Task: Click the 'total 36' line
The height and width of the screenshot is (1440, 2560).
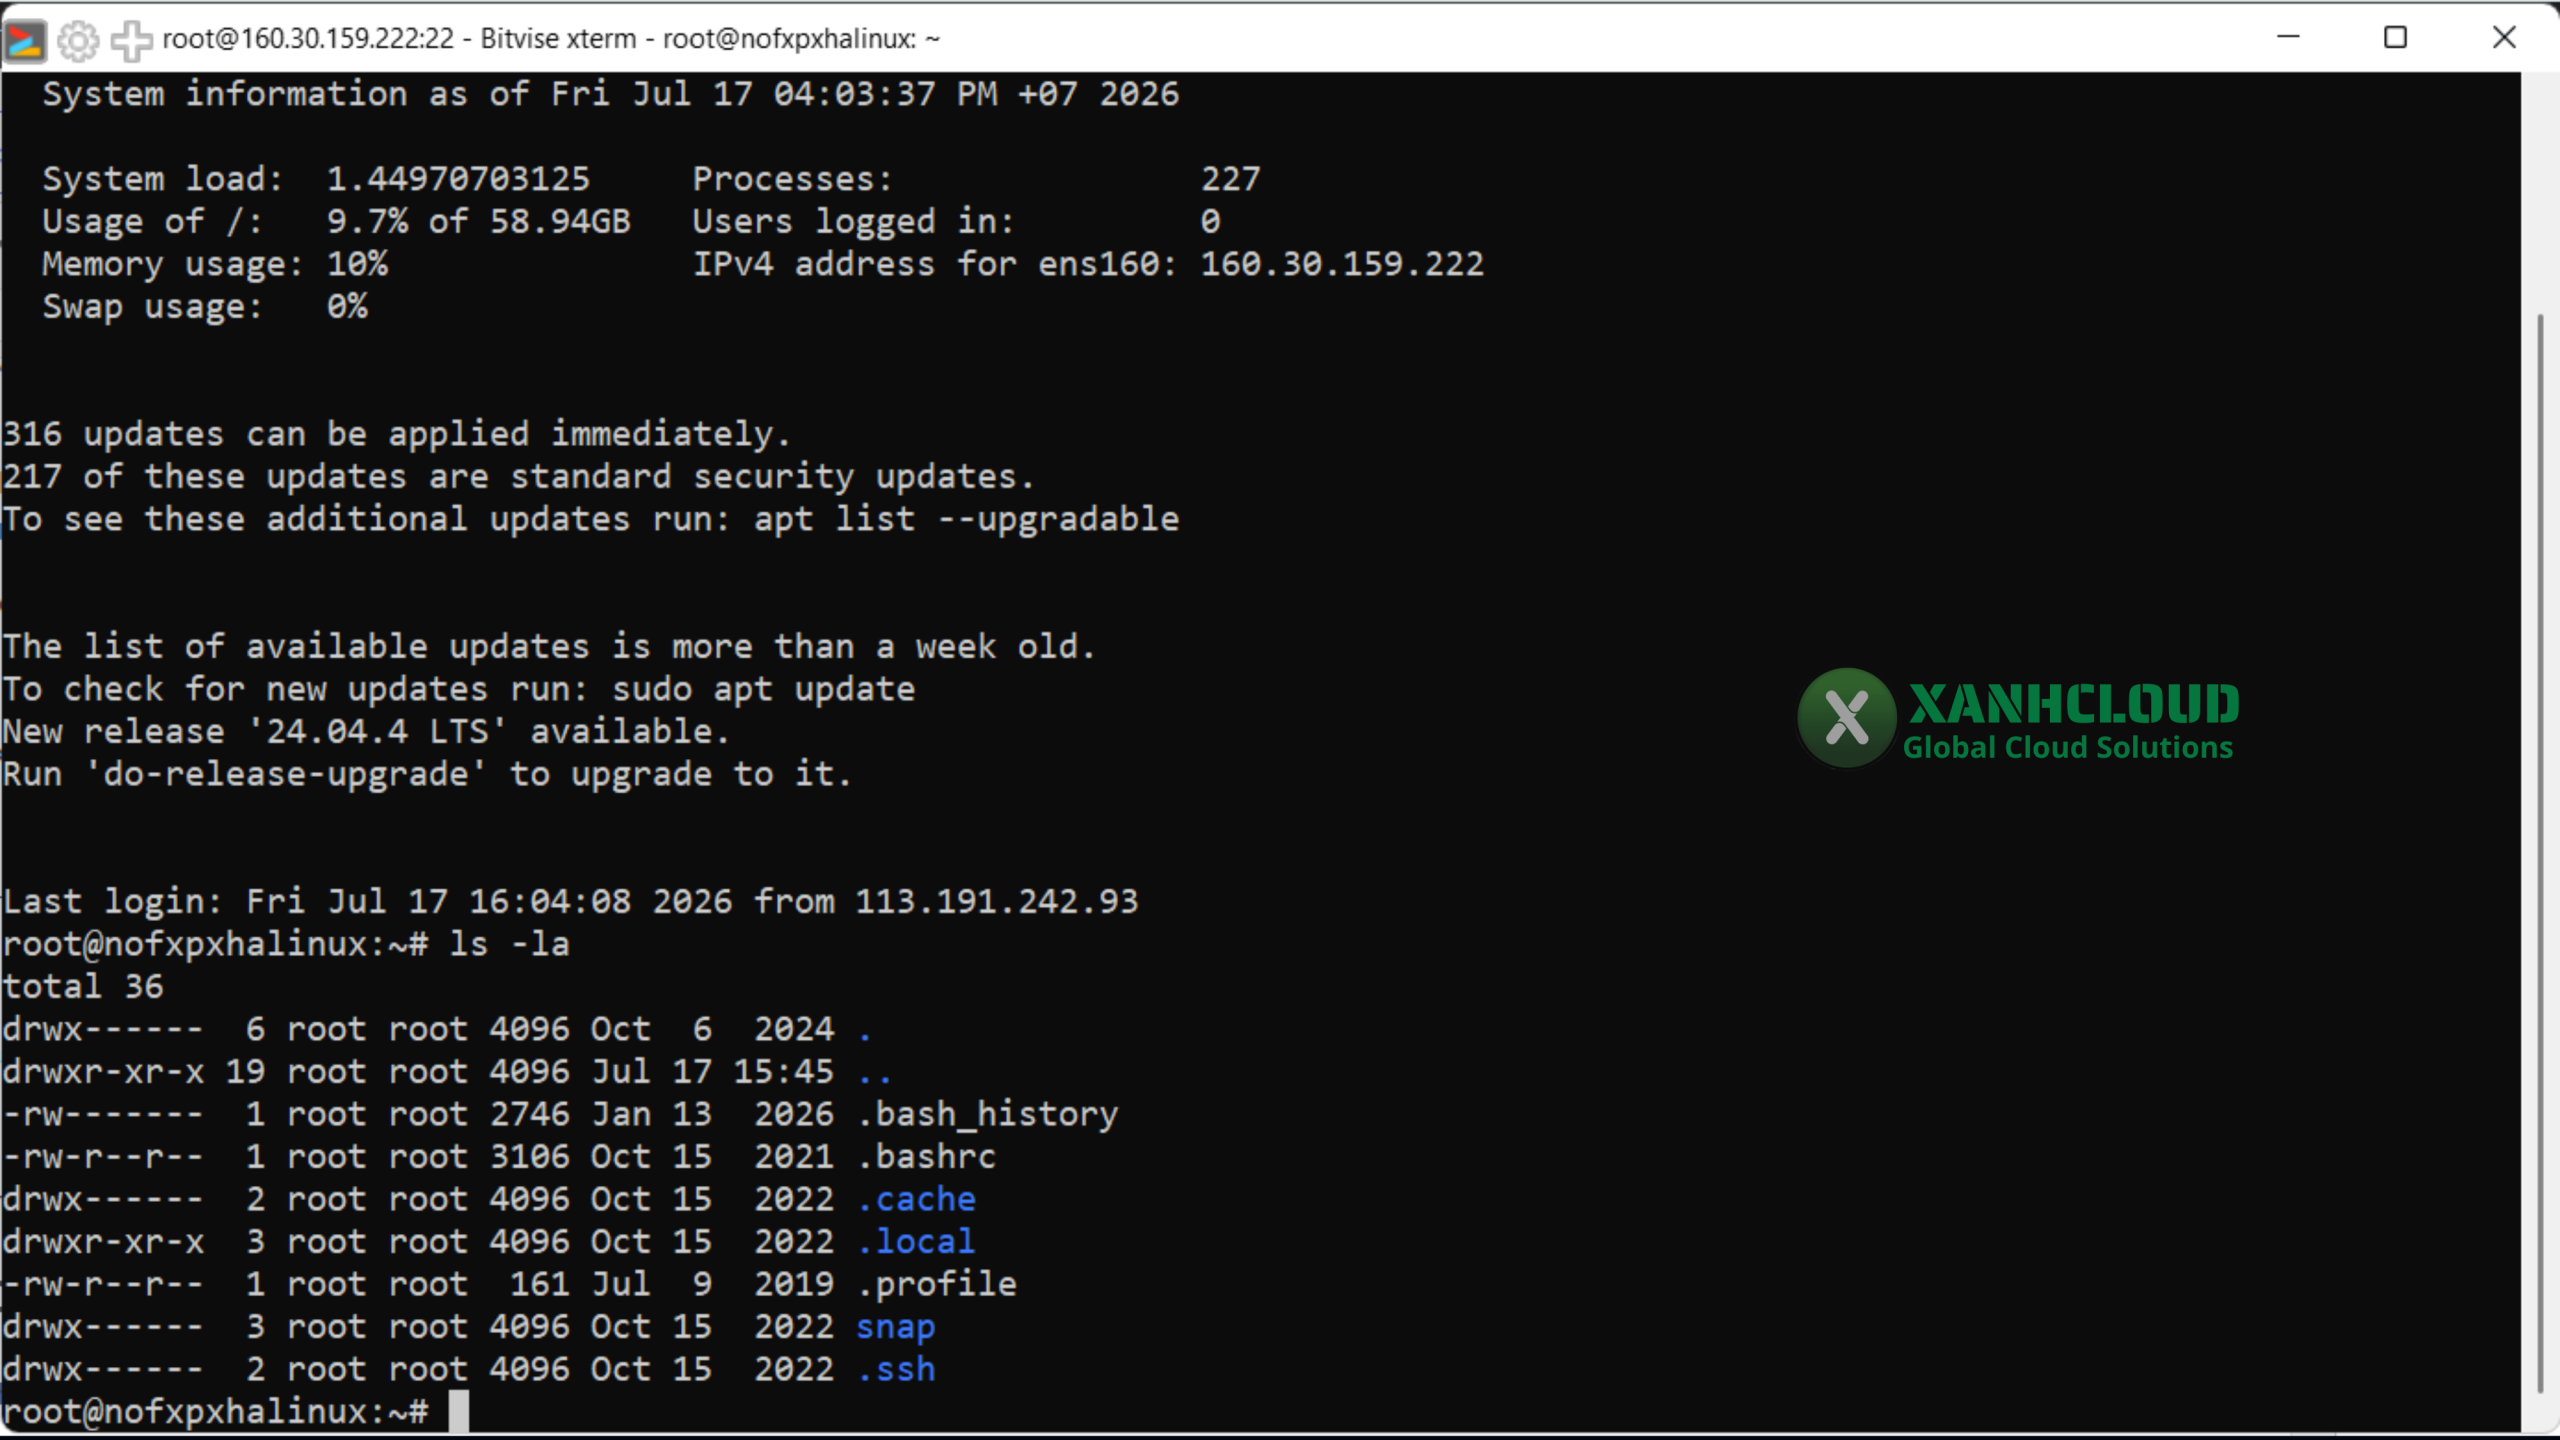Action: 83,987
